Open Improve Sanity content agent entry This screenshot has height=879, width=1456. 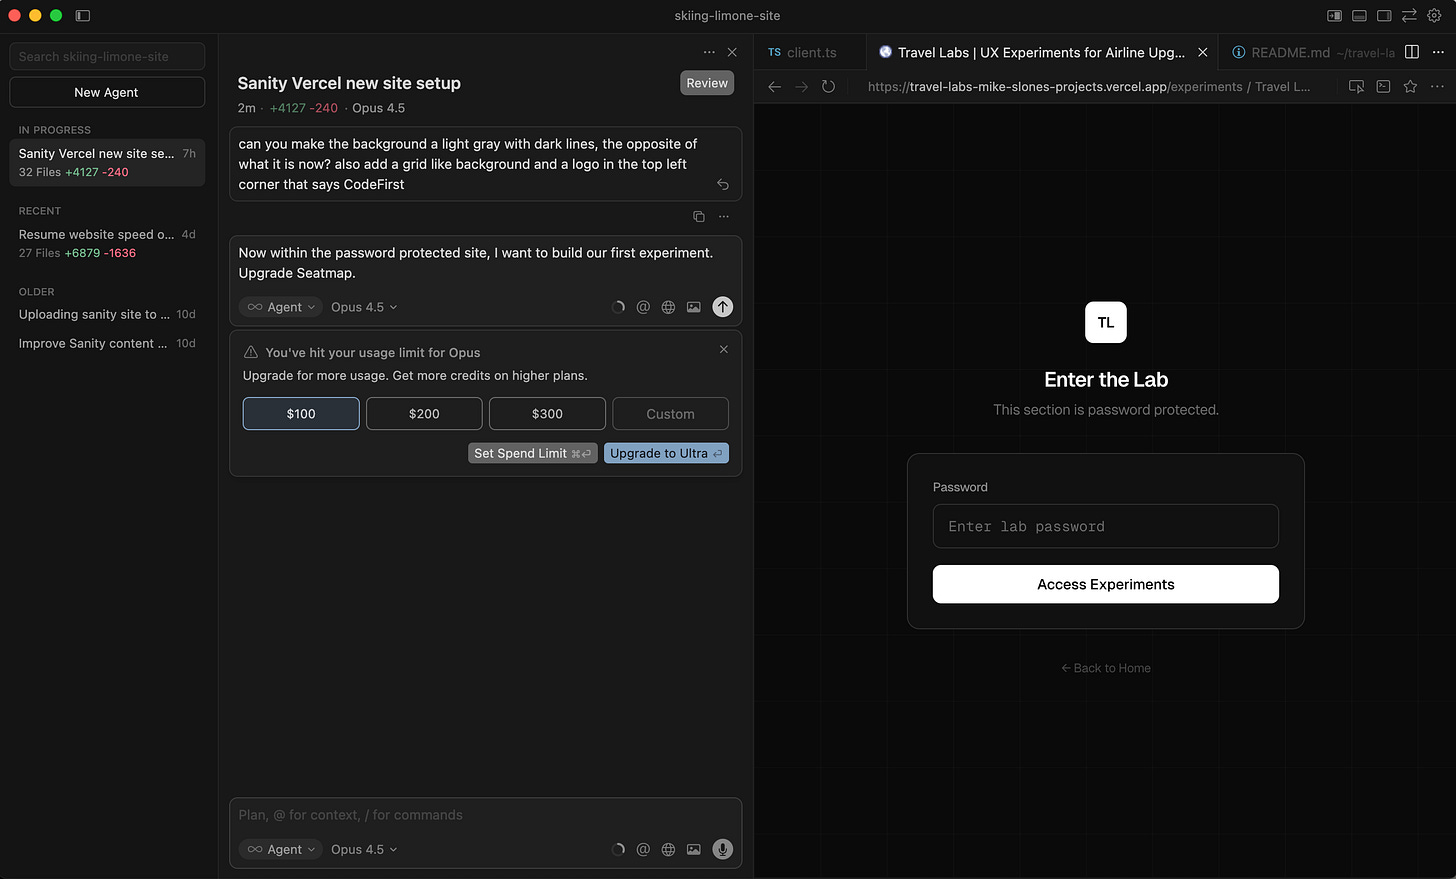tap(107, 343)
